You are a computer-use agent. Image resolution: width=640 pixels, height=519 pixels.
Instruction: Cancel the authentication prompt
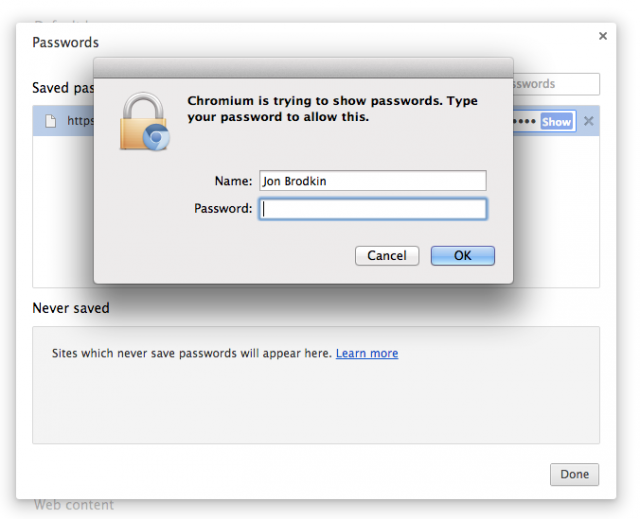pos(386,256)
